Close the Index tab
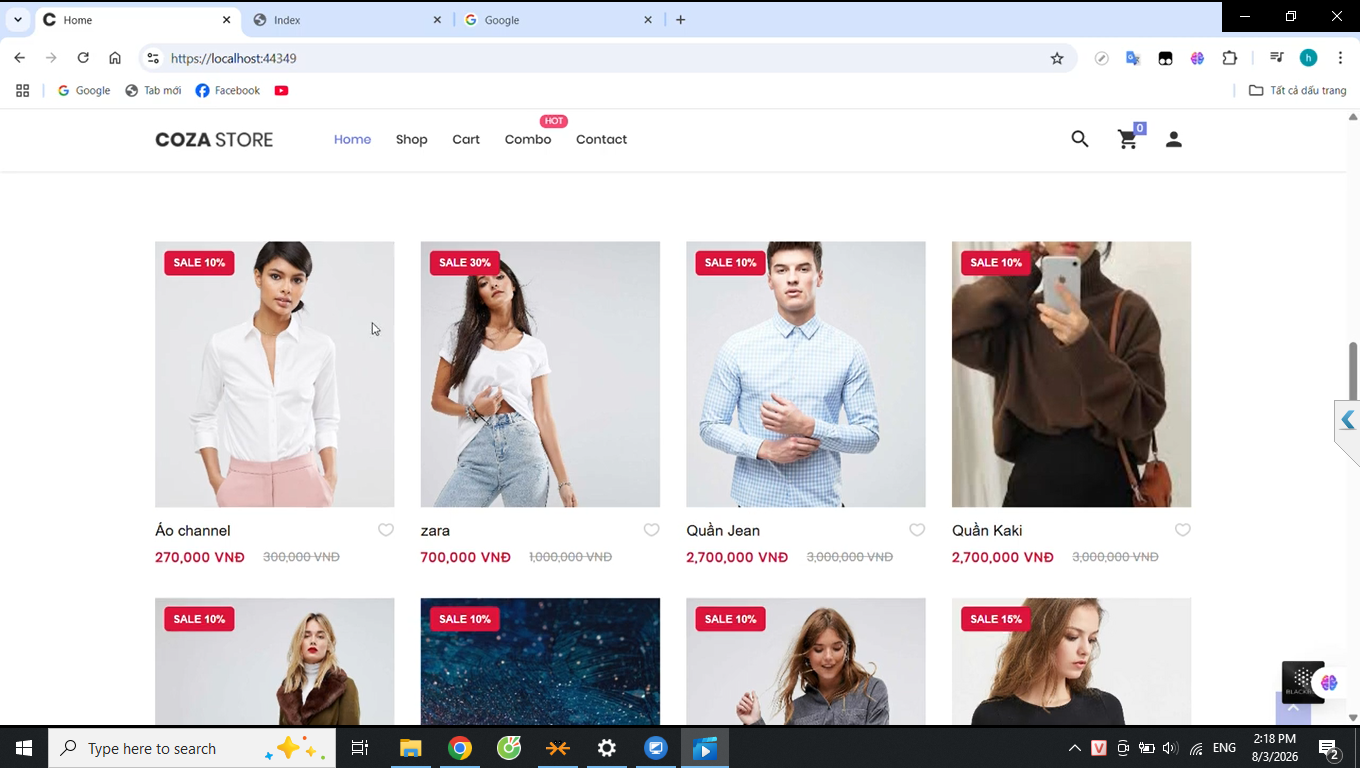 tap(437, 20)
